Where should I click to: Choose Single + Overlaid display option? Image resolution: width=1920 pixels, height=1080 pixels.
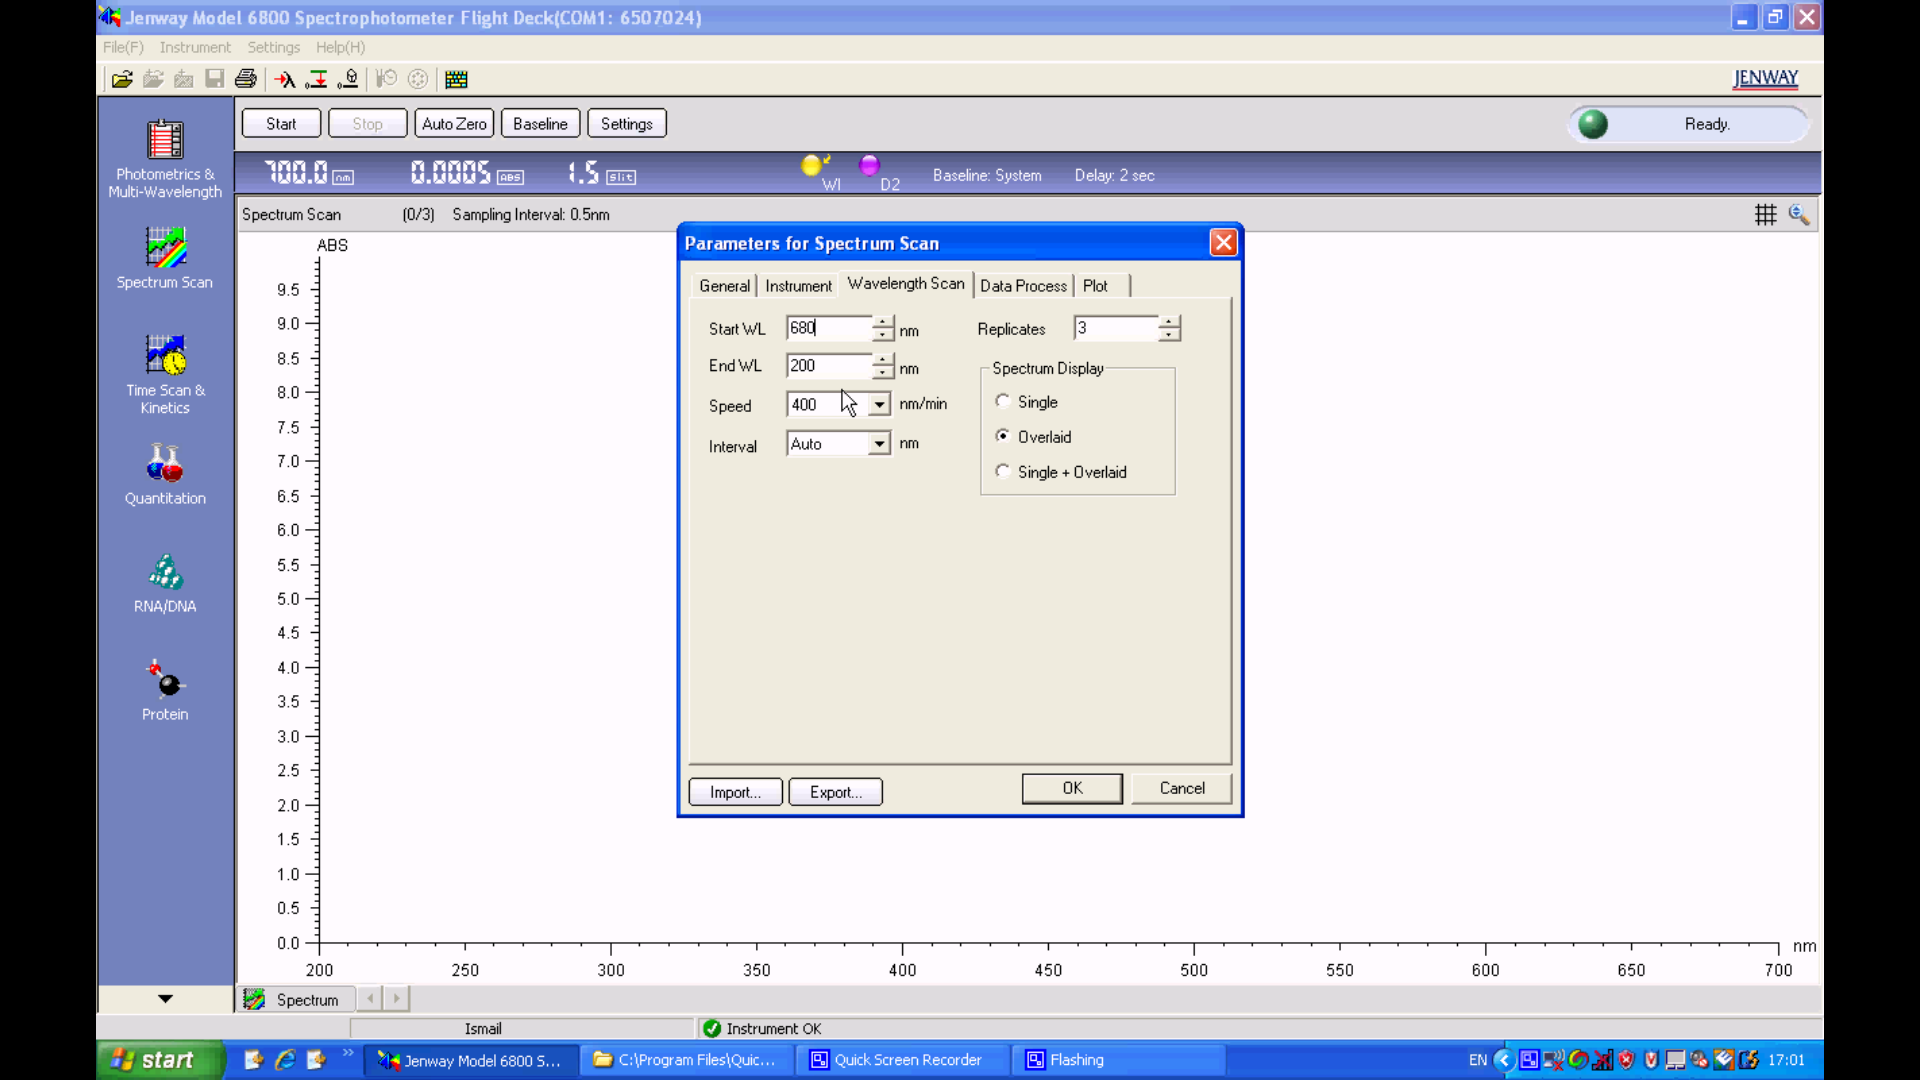1003,472
